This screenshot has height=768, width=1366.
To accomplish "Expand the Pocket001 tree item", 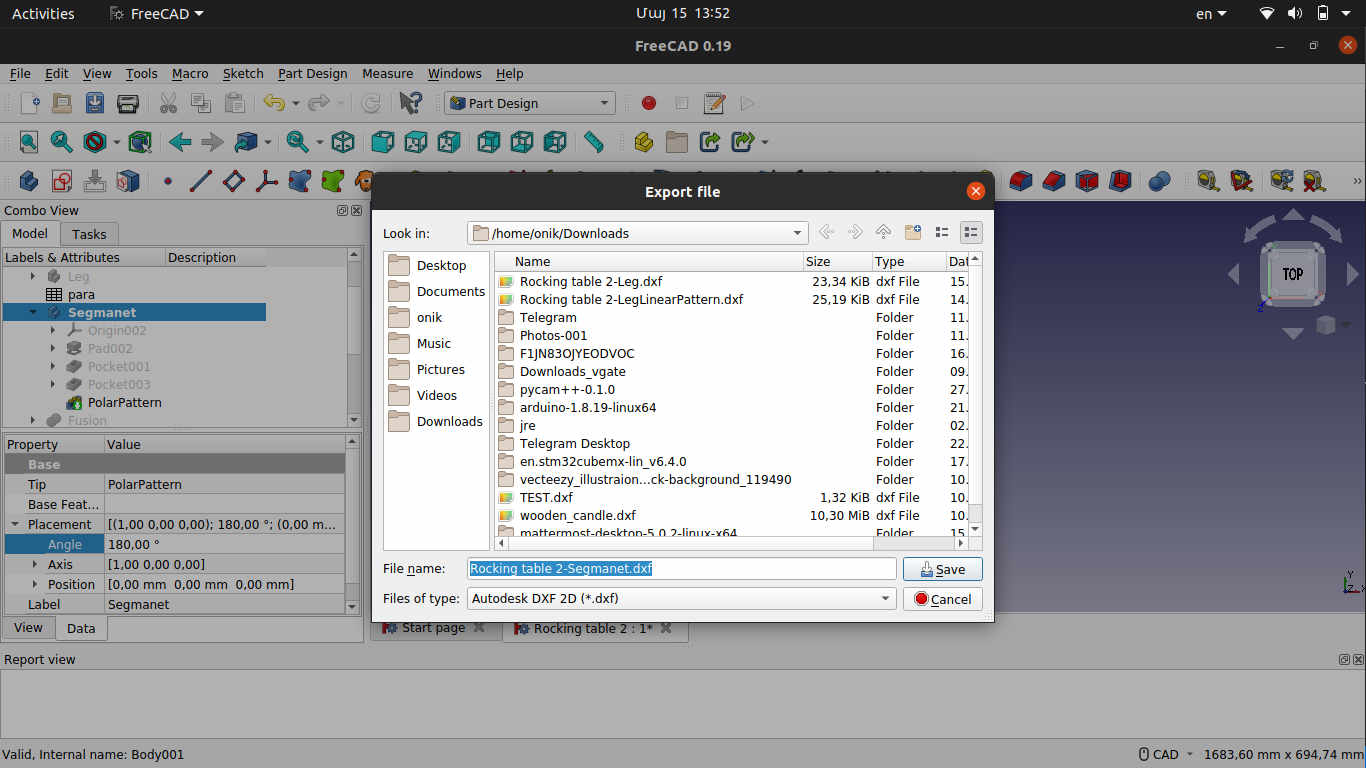I will [53, 367].
